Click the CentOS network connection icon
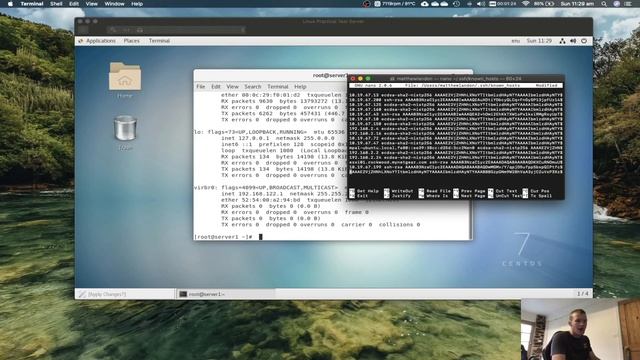This screenshot has height=360, width=640. pyautogui.click(x=562, y=41)
